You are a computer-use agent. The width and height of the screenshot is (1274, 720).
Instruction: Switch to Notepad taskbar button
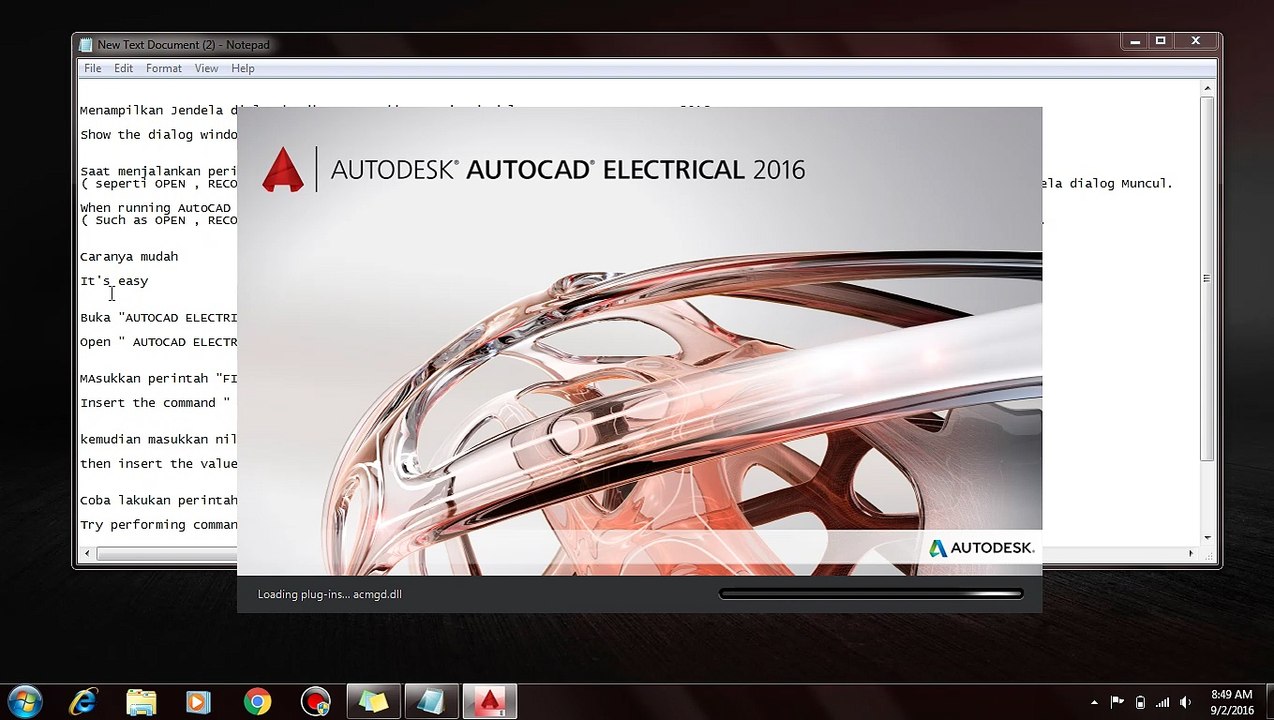click(431, 702)
